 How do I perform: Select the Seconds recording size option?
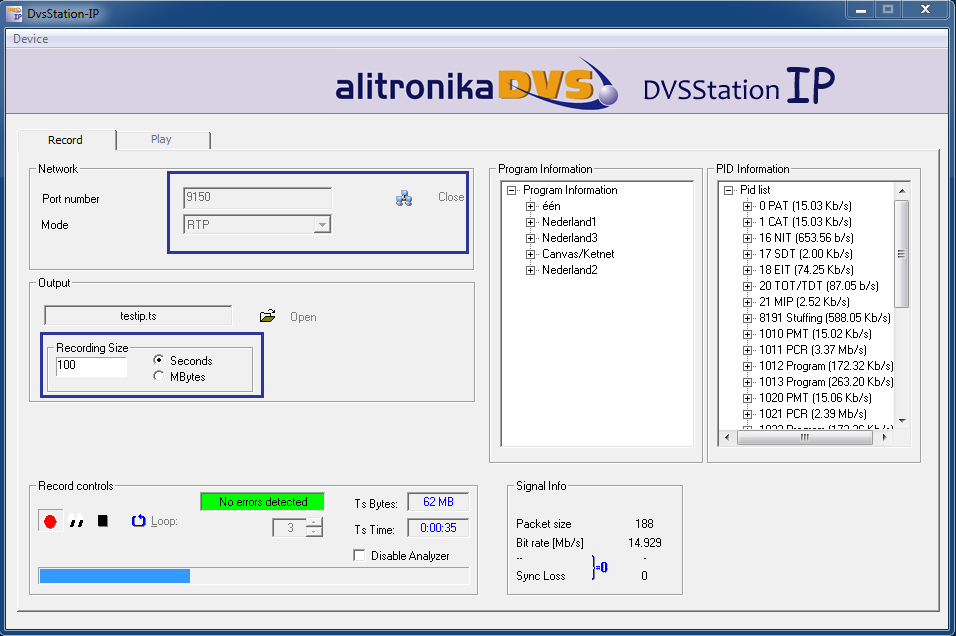pyautogui.click(x=159, y=360)
